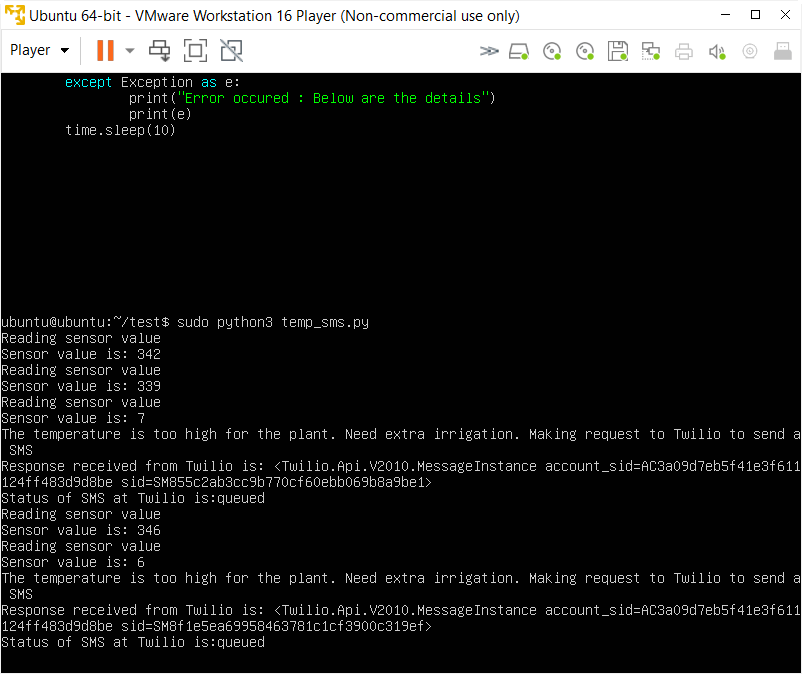Maximize the VMware Player window
This screenshot has width=802, height=674.
[x=755, y=15]
